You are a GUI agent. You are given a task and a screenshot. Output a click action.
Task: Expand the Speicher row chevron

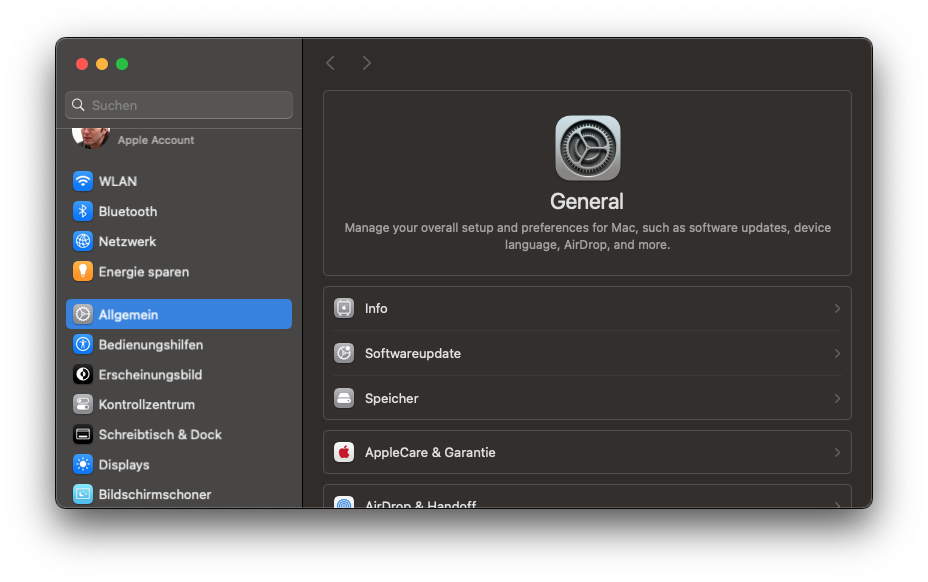coord(837,398)
